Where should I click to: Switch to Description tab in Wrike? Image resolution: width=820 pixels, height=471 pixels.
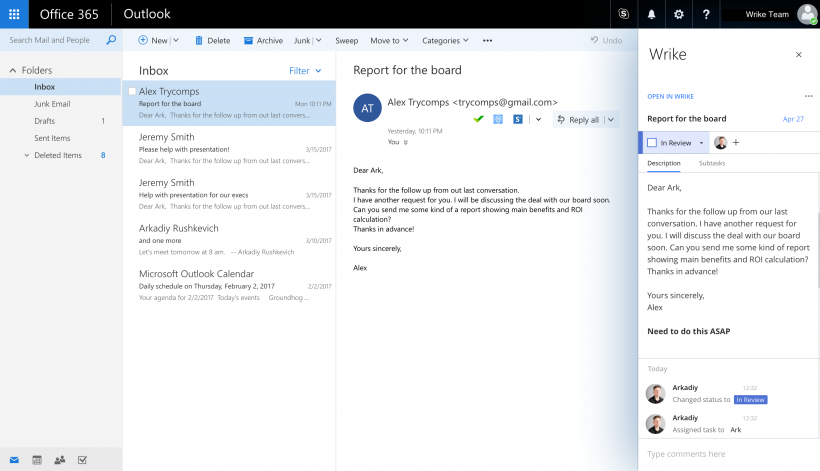[x=664, y=164]
